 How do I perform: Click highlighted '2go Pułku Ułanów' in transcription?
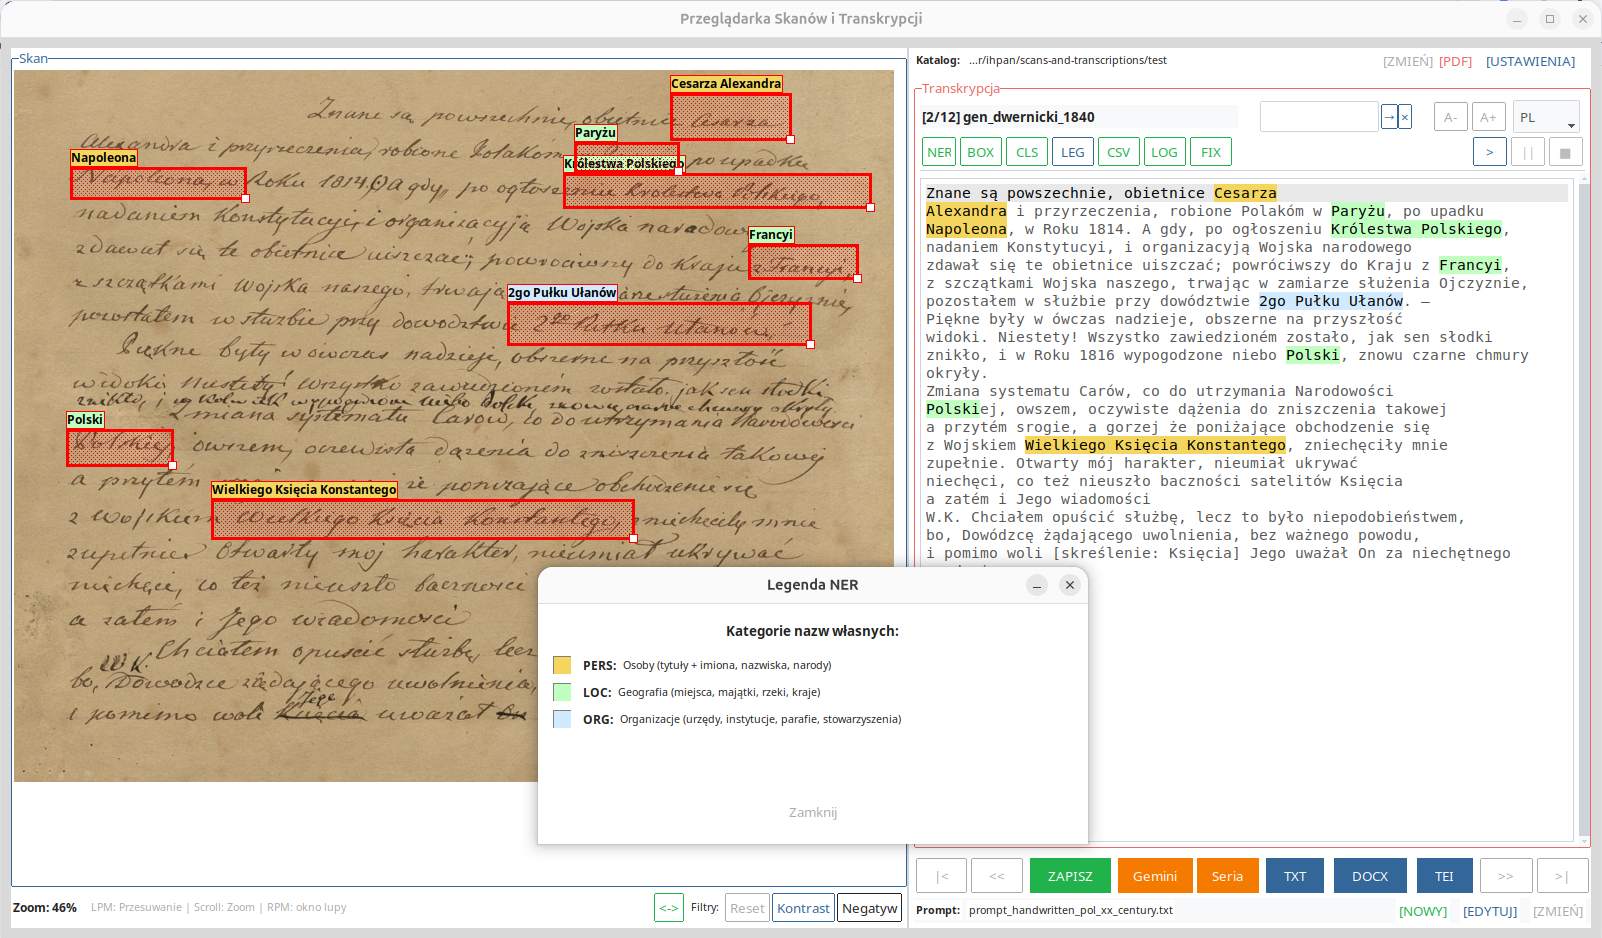[x=1331, y=301]
